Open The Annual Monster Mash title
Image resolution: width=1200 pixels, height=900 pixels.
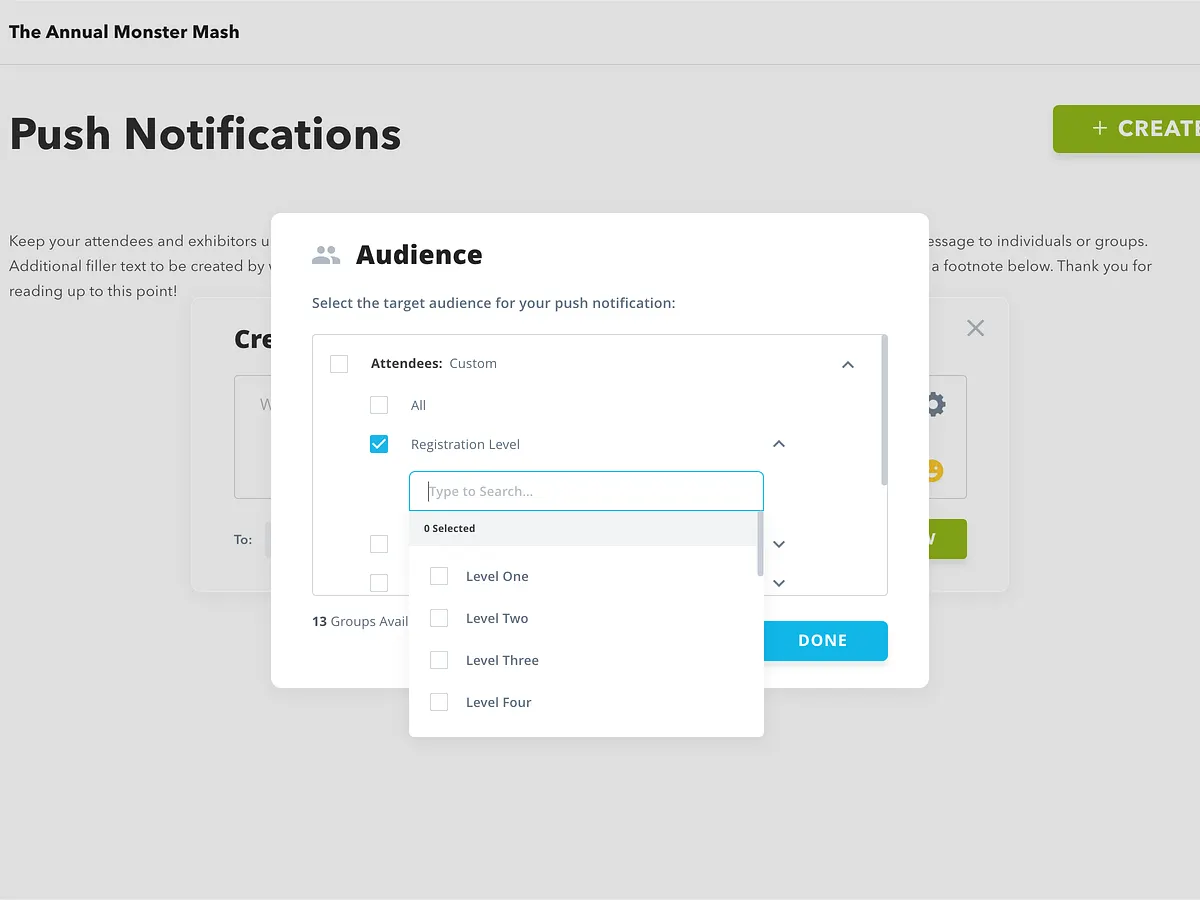tap(124, 32)
